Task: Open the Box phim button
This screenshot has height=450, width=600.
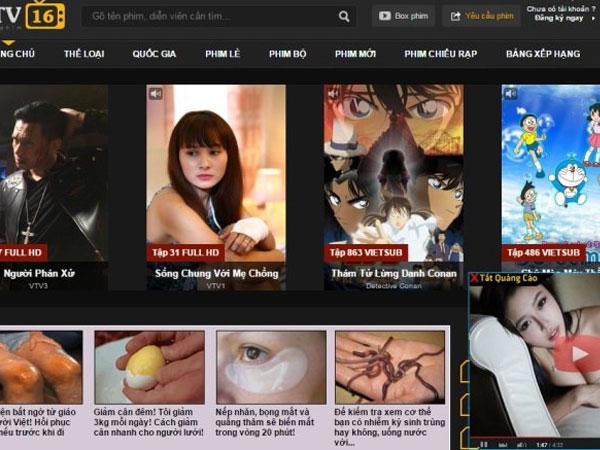Action: coord(403,16)
